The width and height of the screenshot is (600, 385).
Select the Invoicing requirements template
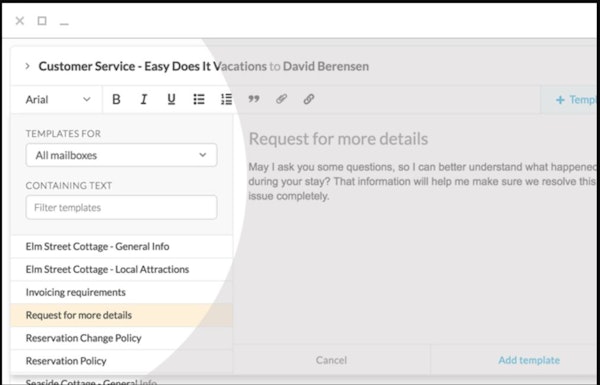coord(122,292)
